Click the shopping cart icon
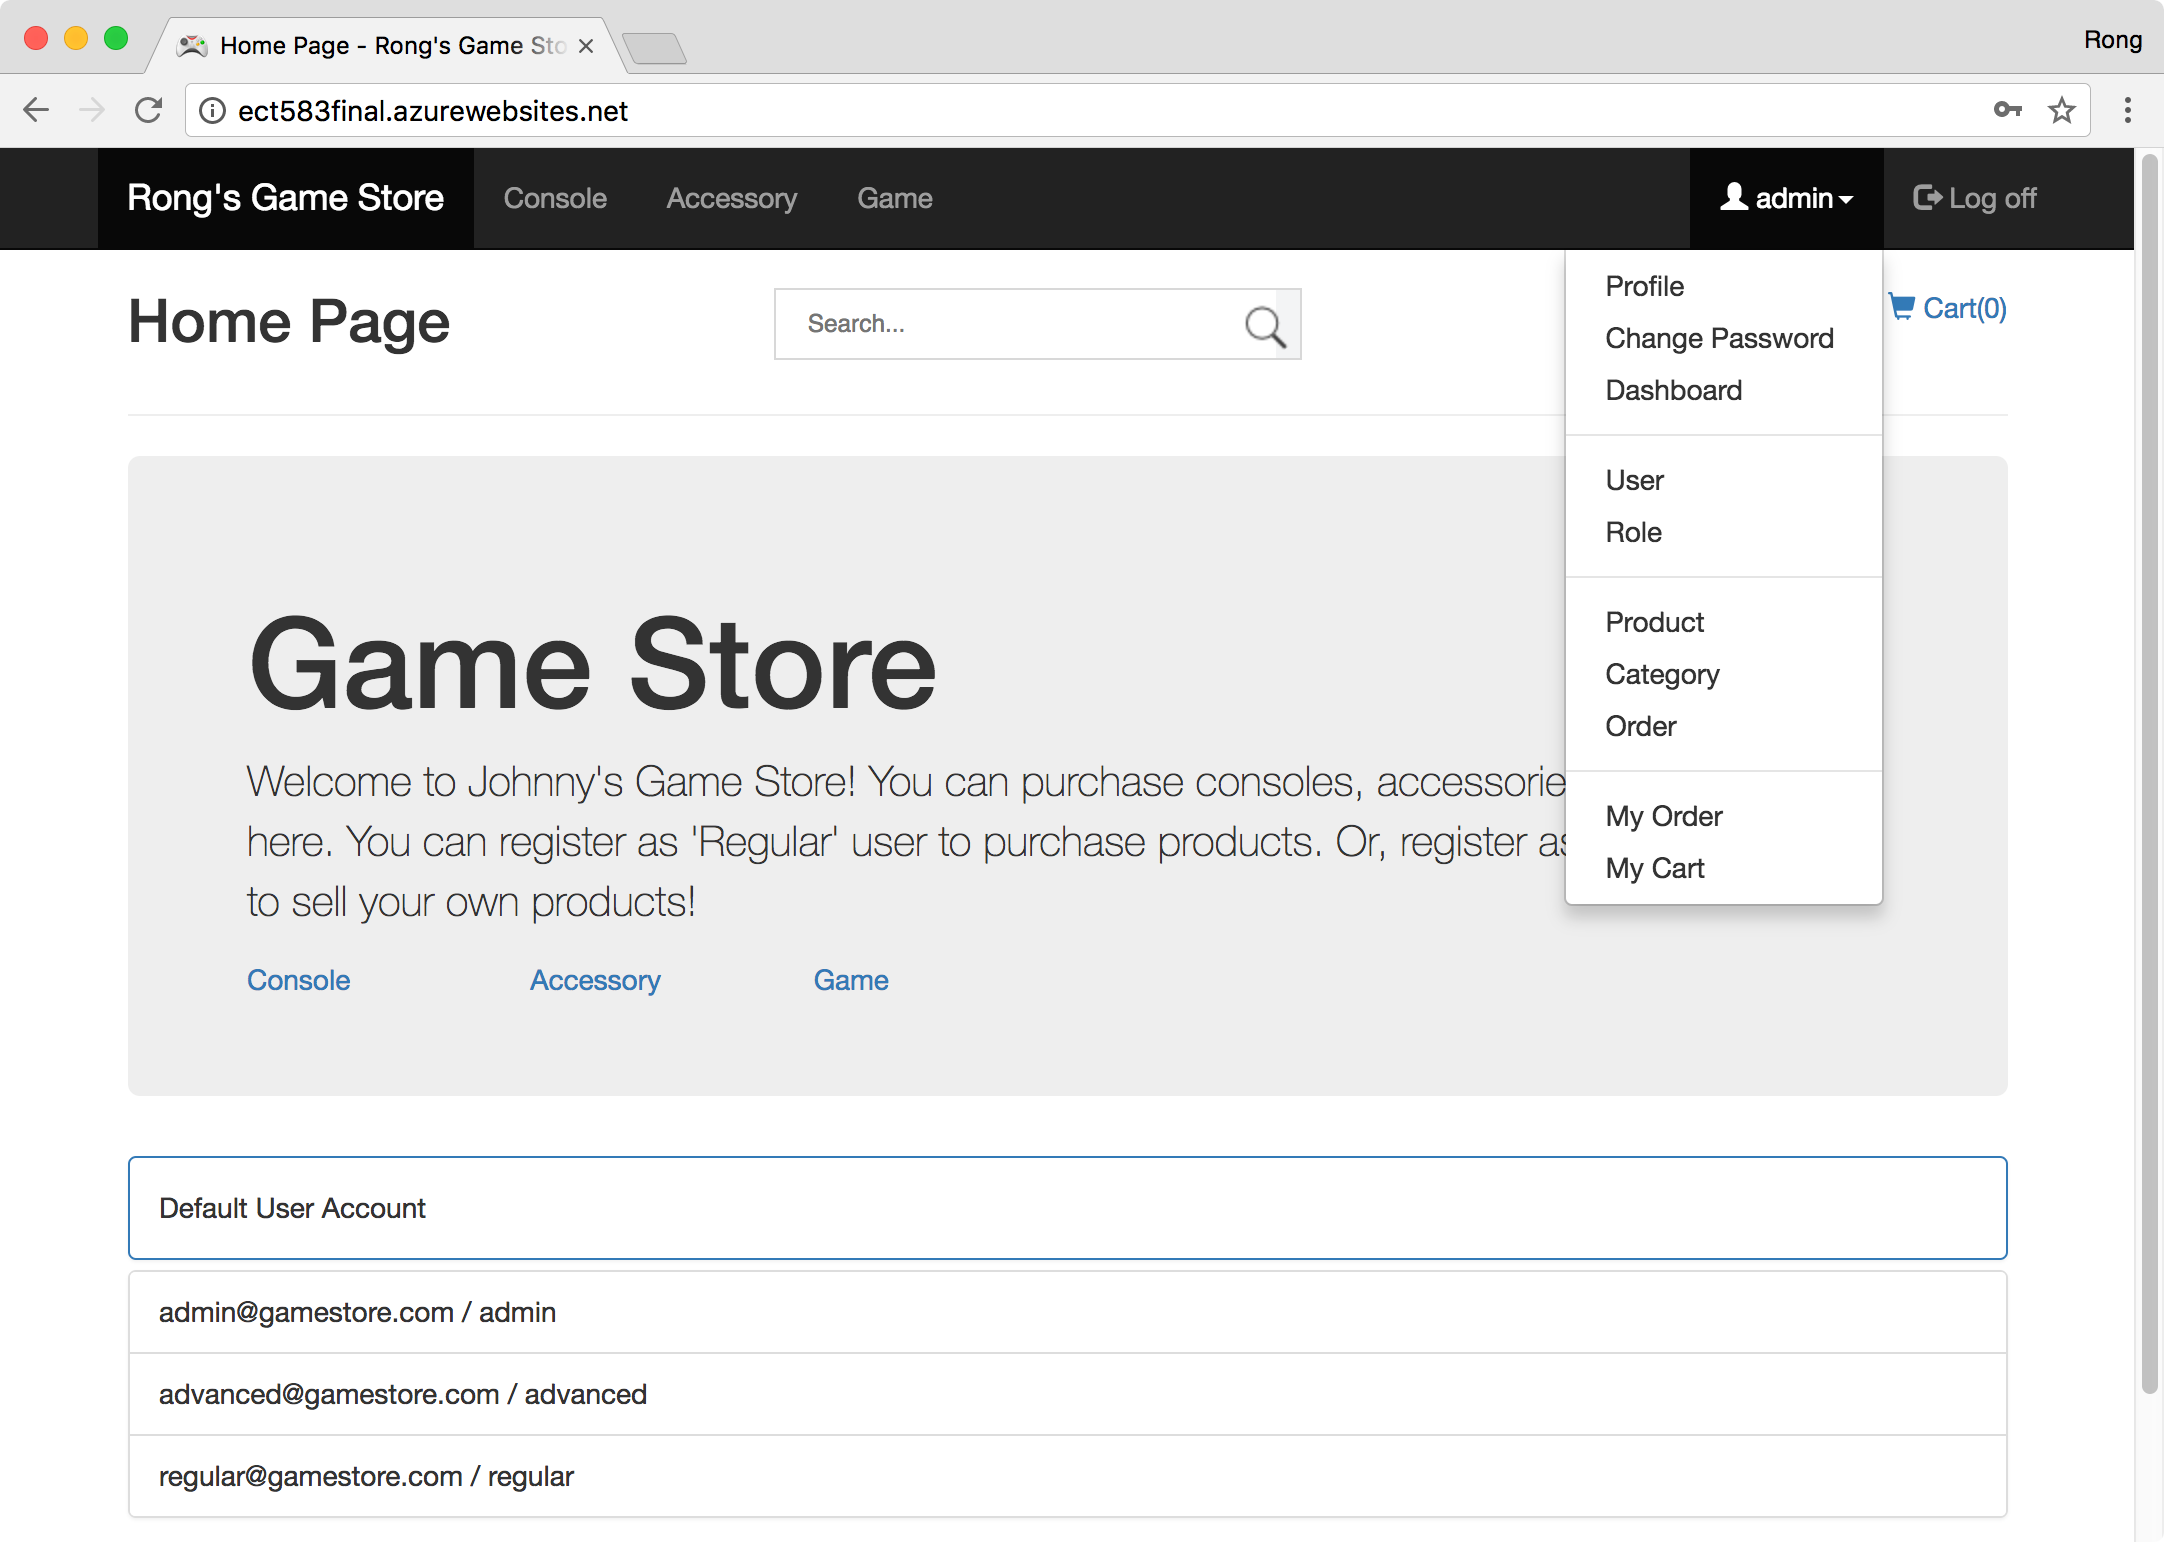This screenshot has width=2164, height=1542. click(x=1902, y=307)
